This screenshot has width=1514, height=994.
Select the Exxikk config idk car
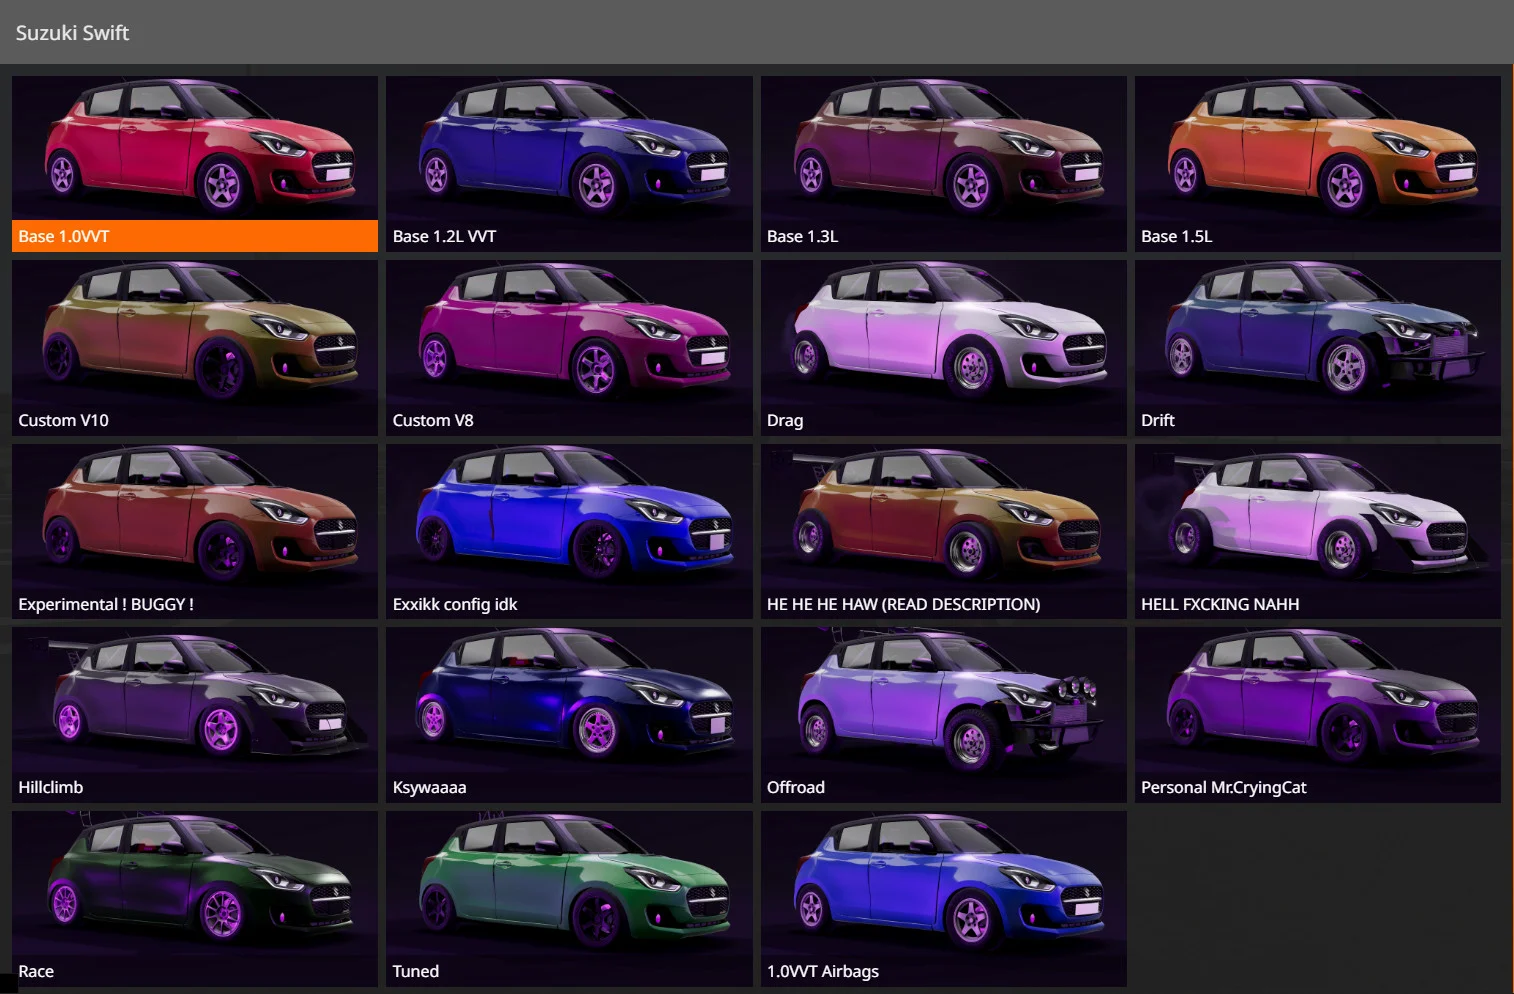tap(569, 518)
